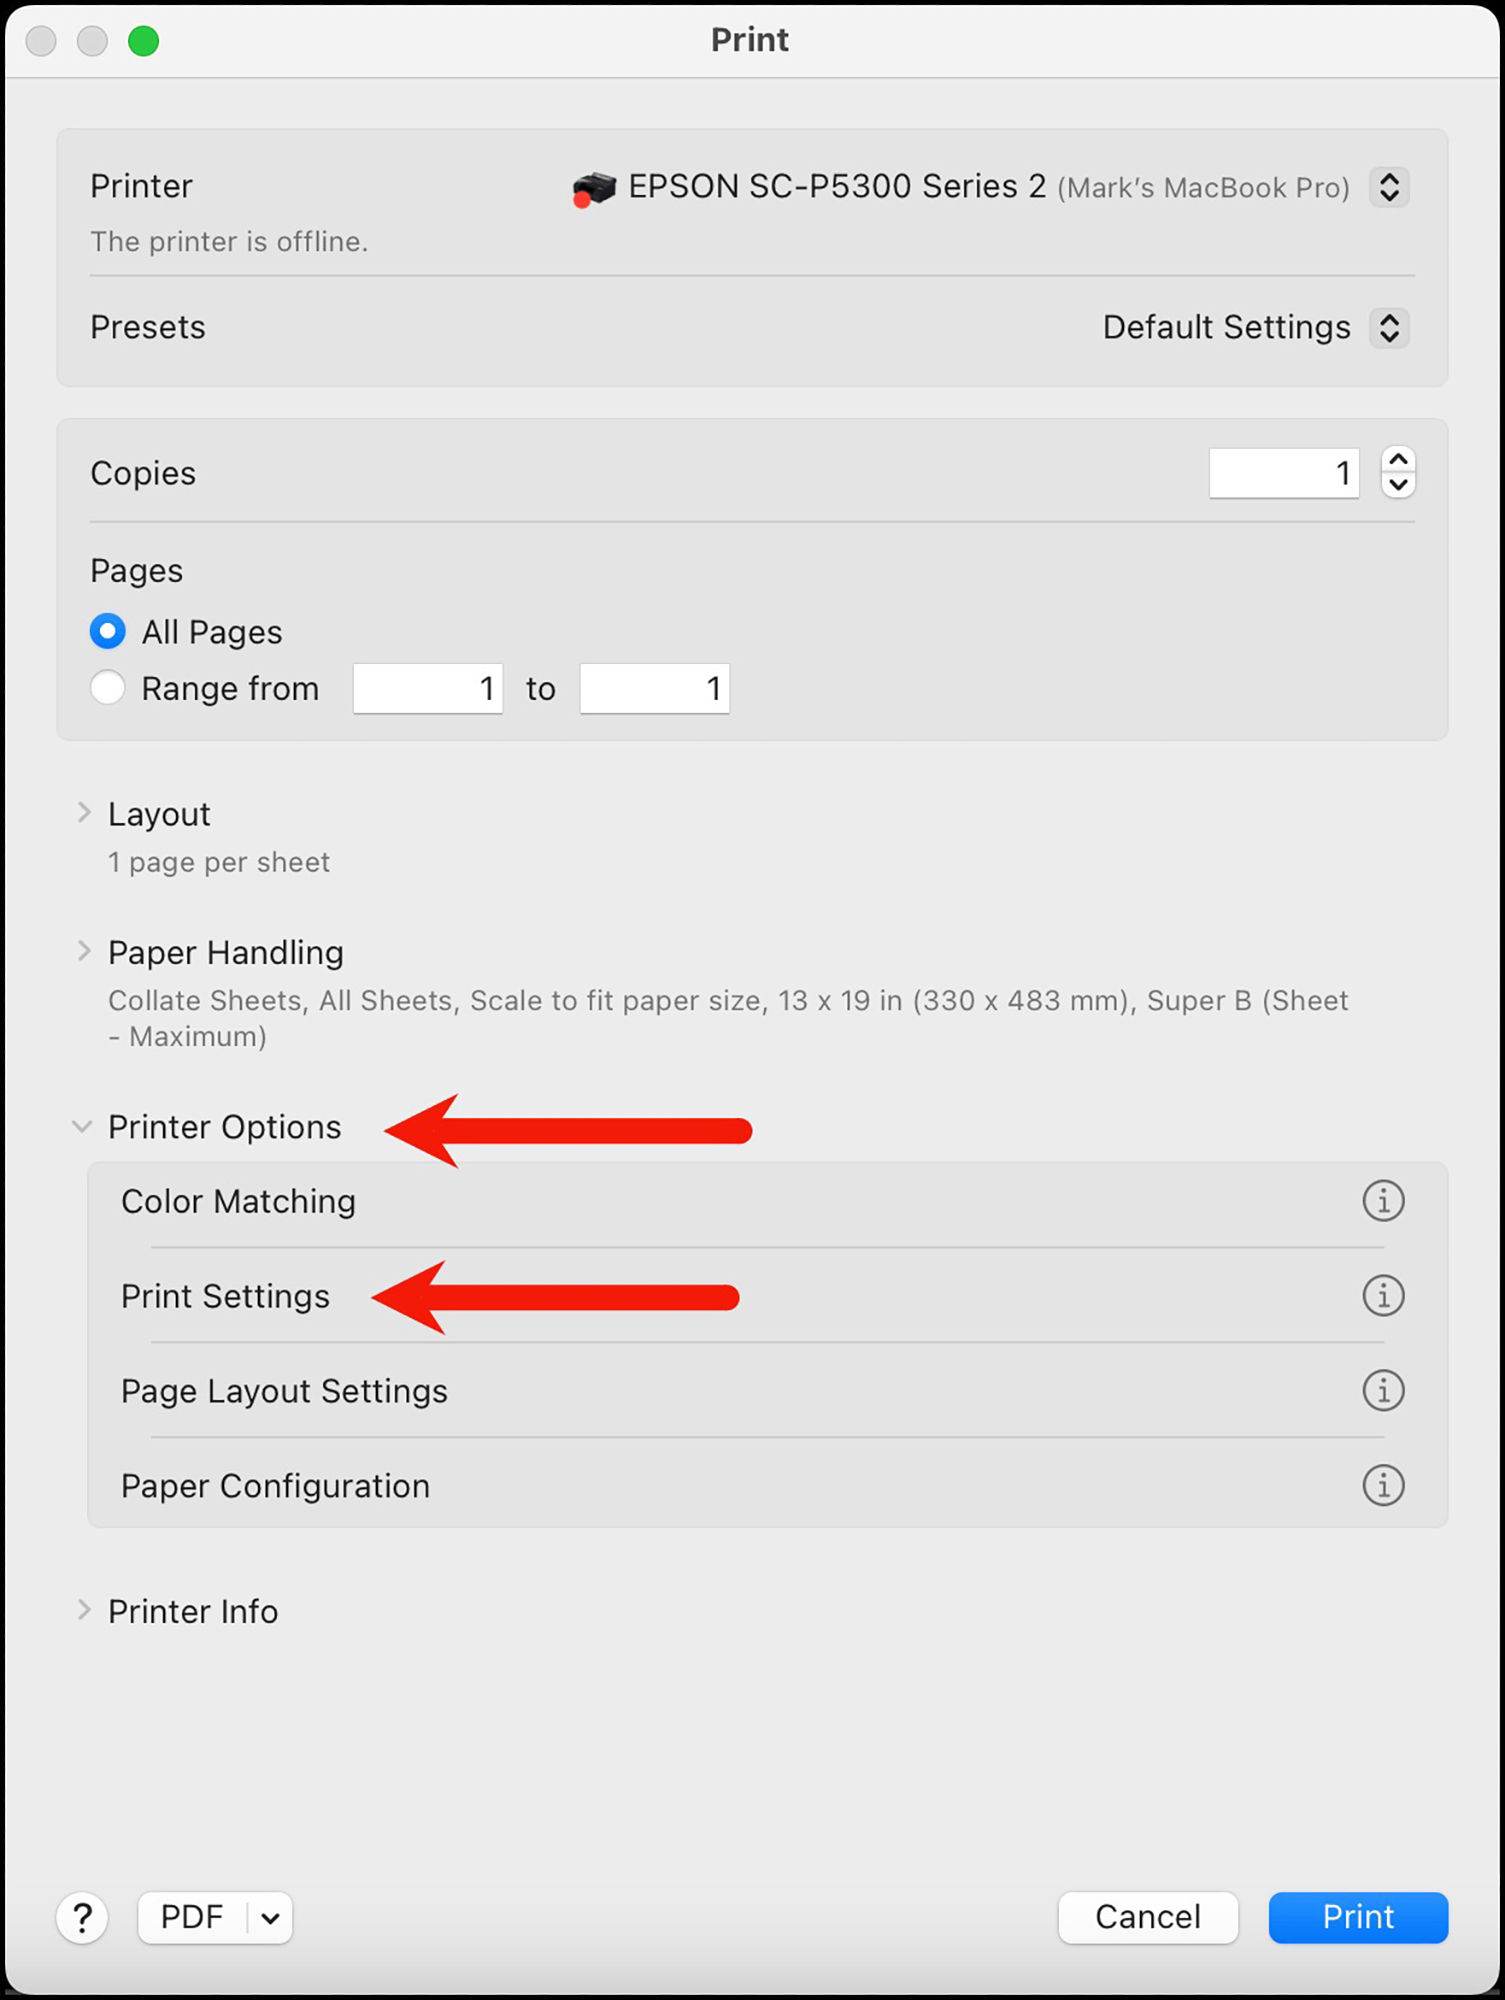Open the PDF dropdown arrow

tap(270, 1918)
